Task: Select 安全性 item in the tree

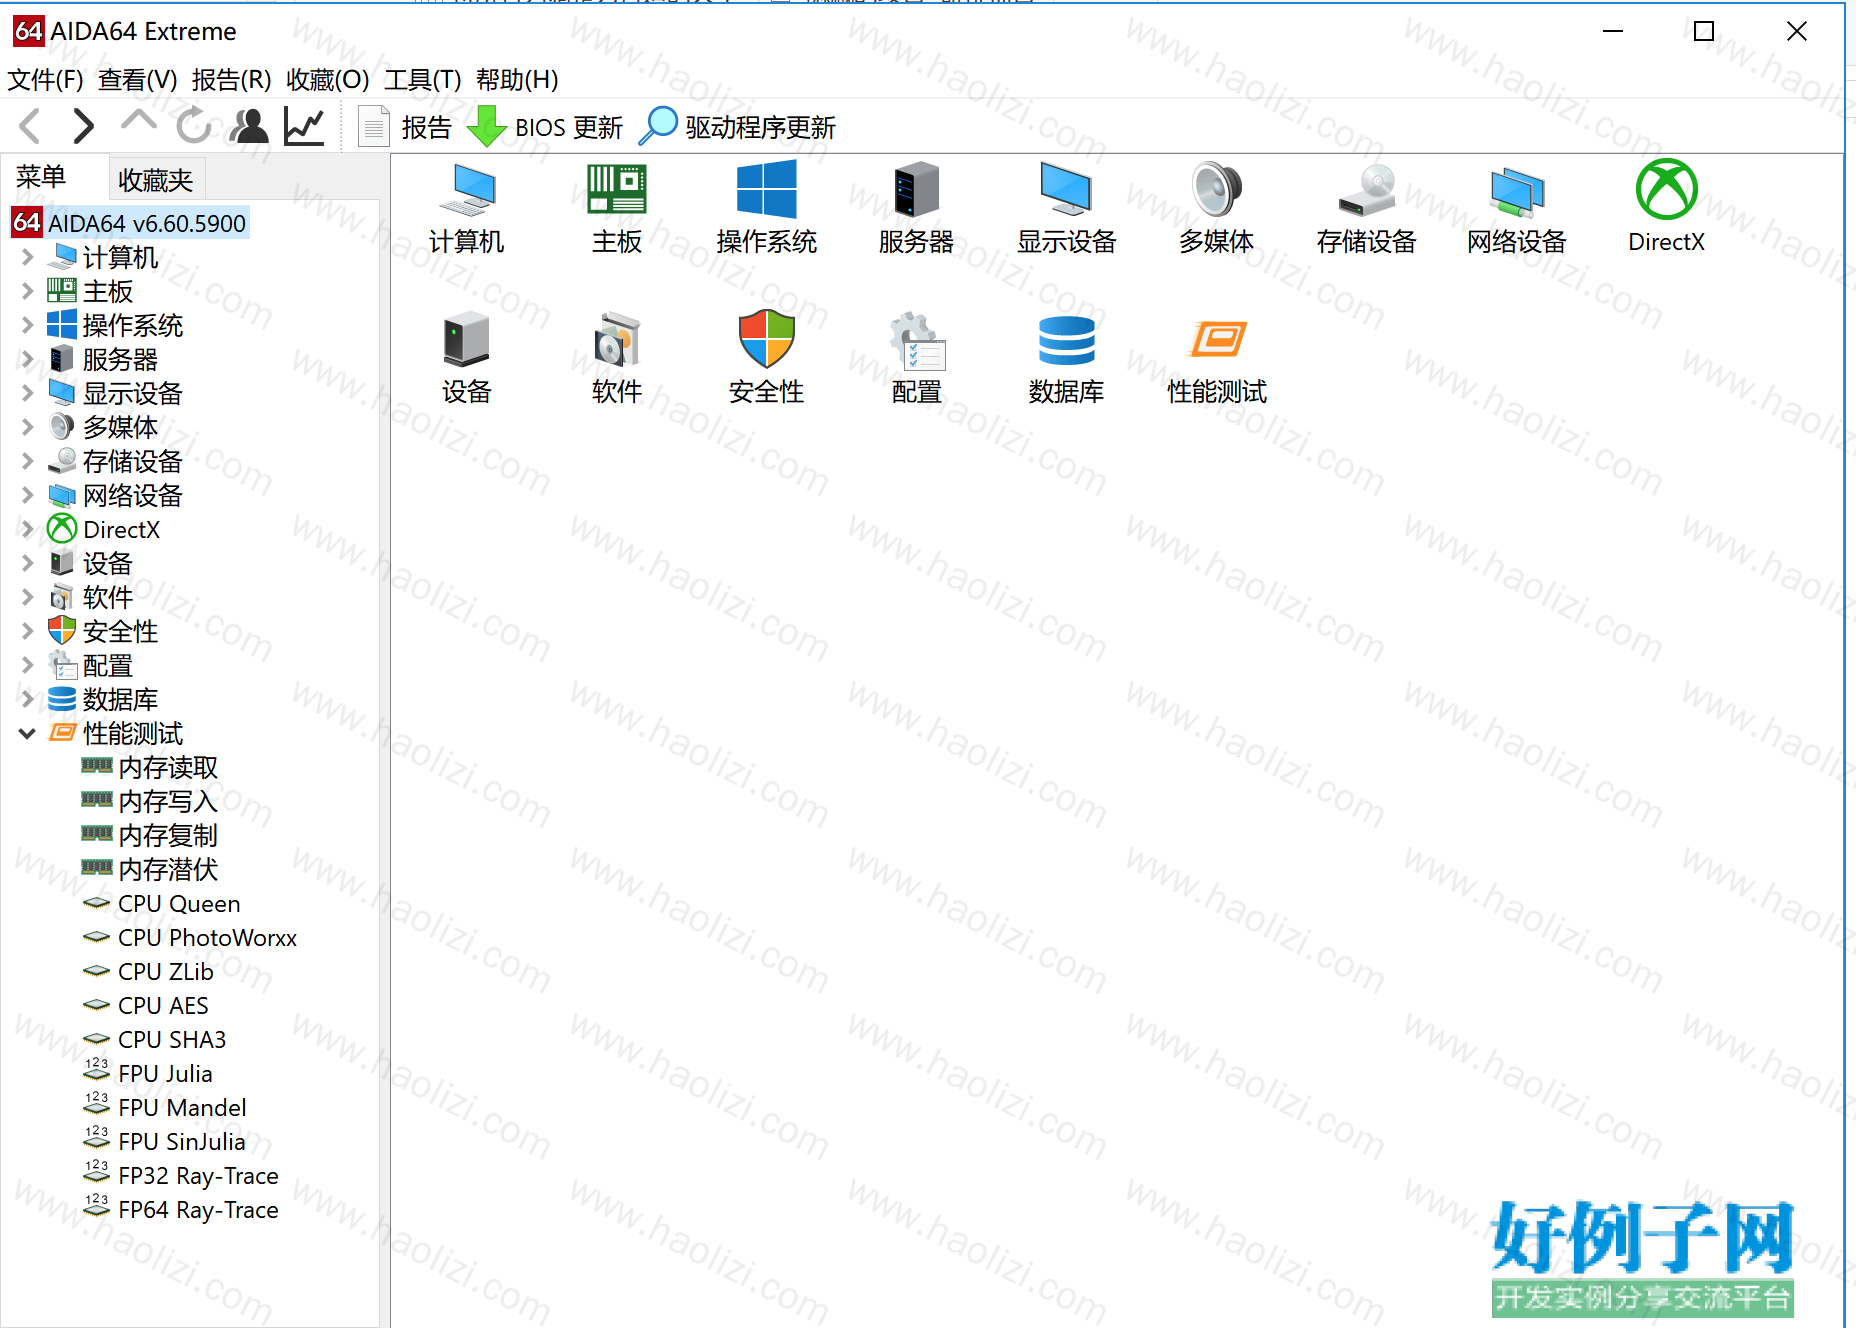Action: pos(103,632)
